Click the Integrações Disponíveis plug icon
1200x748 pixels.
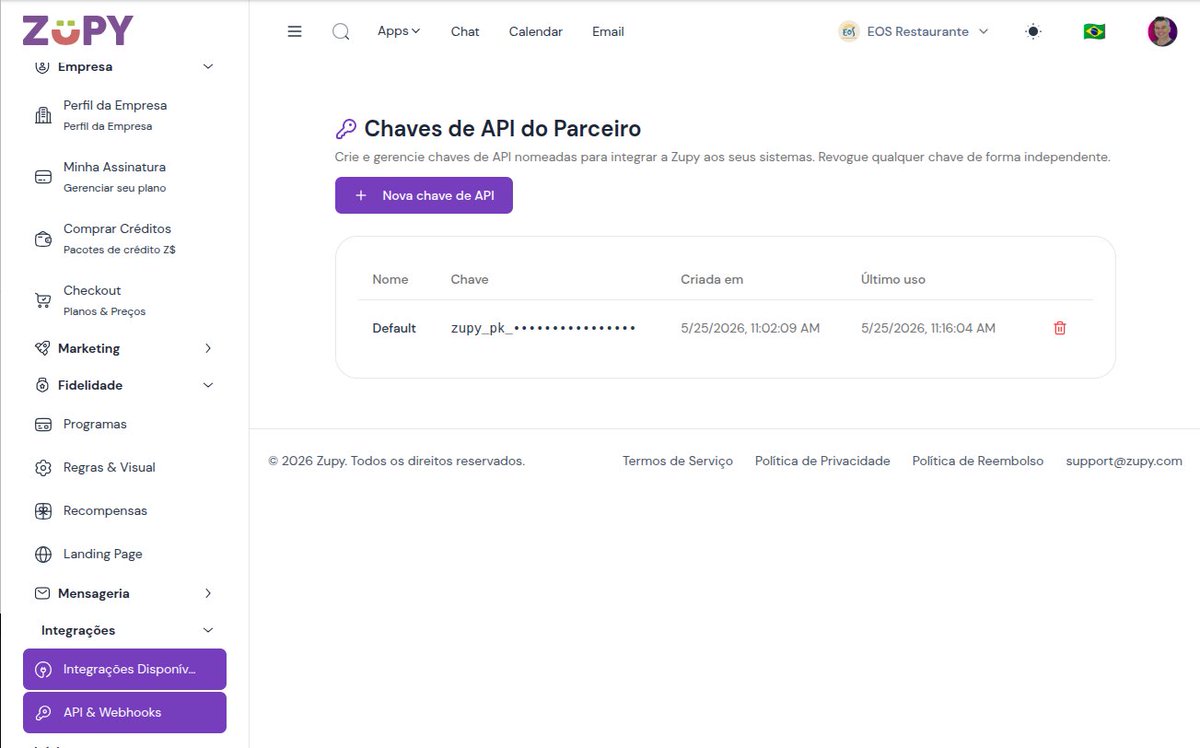[43, 670]
